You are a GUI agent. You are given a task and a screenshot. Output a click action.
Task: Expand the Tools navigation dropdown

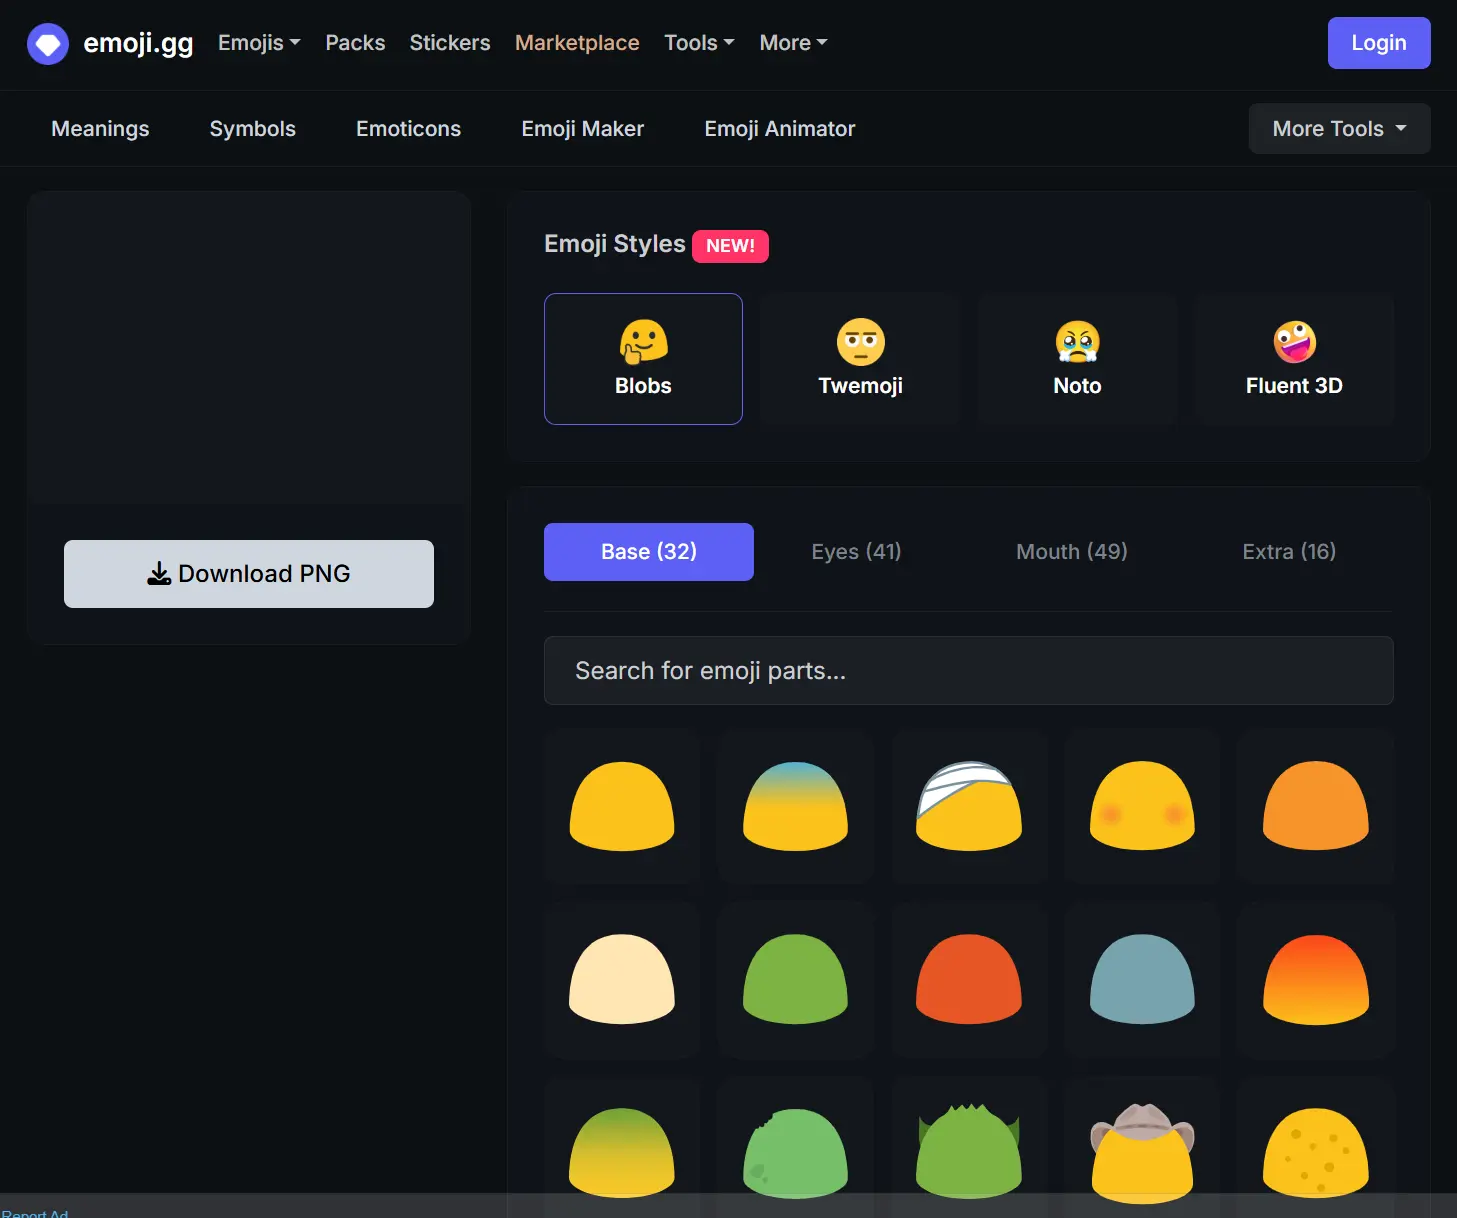tap(699, 43)
